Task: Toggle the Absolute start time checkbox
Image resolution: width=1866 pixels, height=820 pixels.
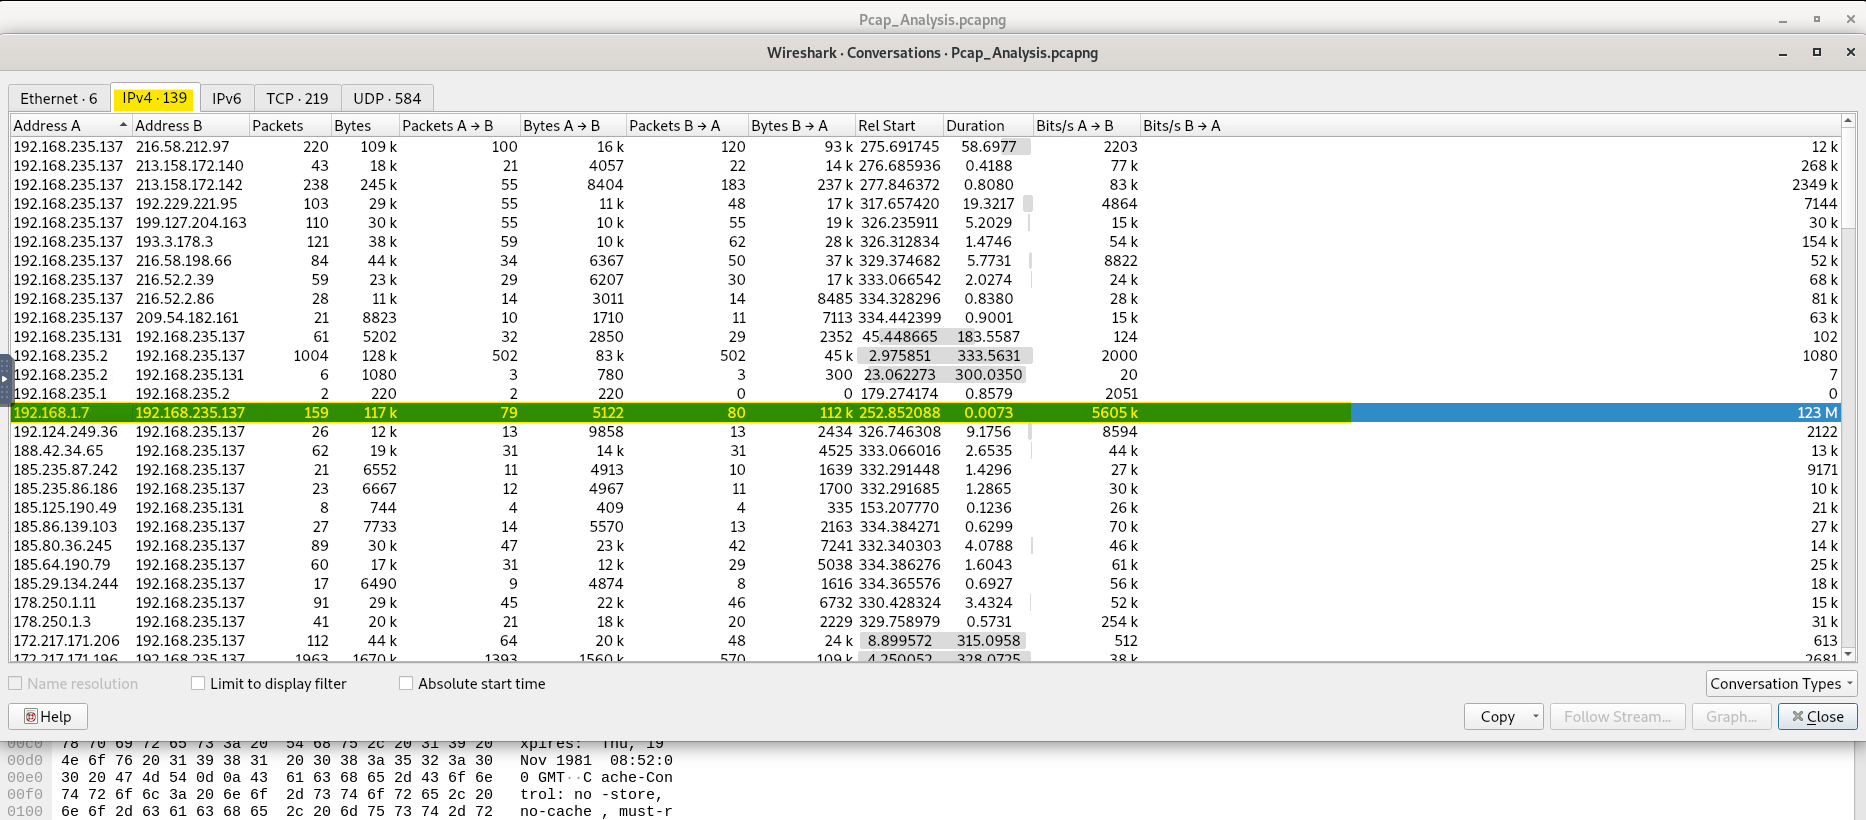Action: pyautogui.click(x=406, y=684)
